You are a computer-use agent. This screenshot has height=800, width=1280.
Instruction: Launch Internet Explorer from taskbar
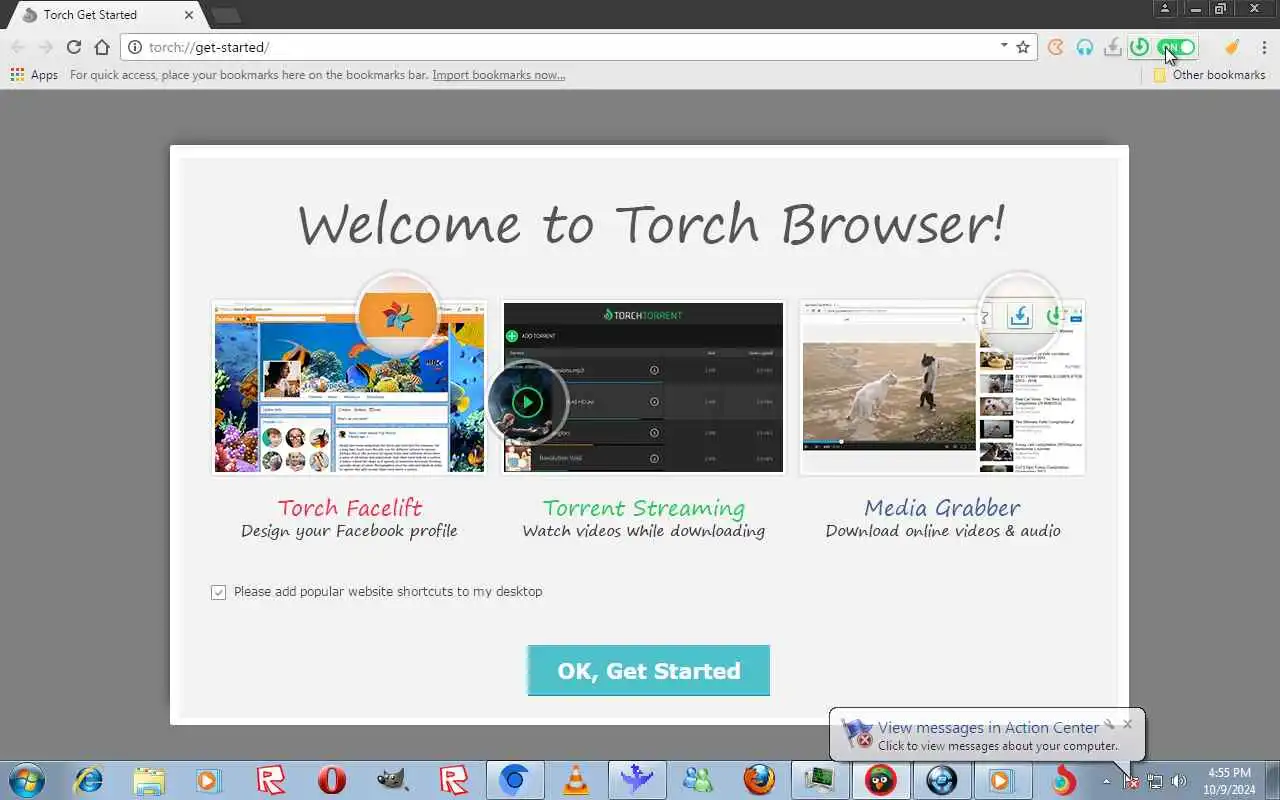coord(89,780)
